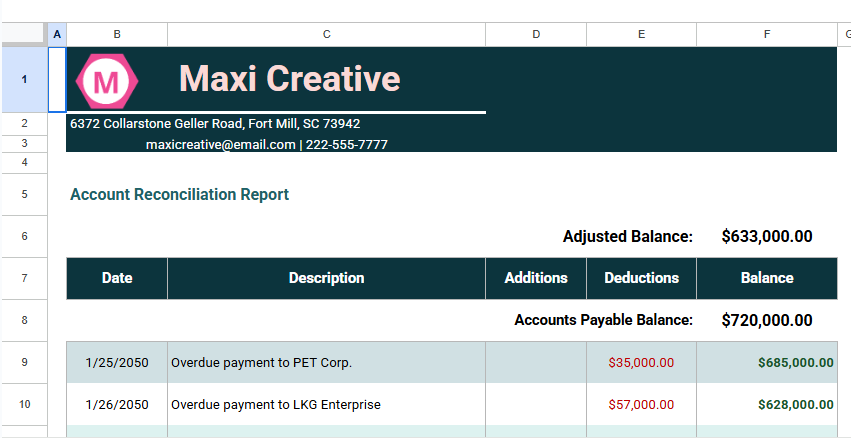Click the Deductions table header cell
This screenshot has height=438, width=851.
coord(641,278)
